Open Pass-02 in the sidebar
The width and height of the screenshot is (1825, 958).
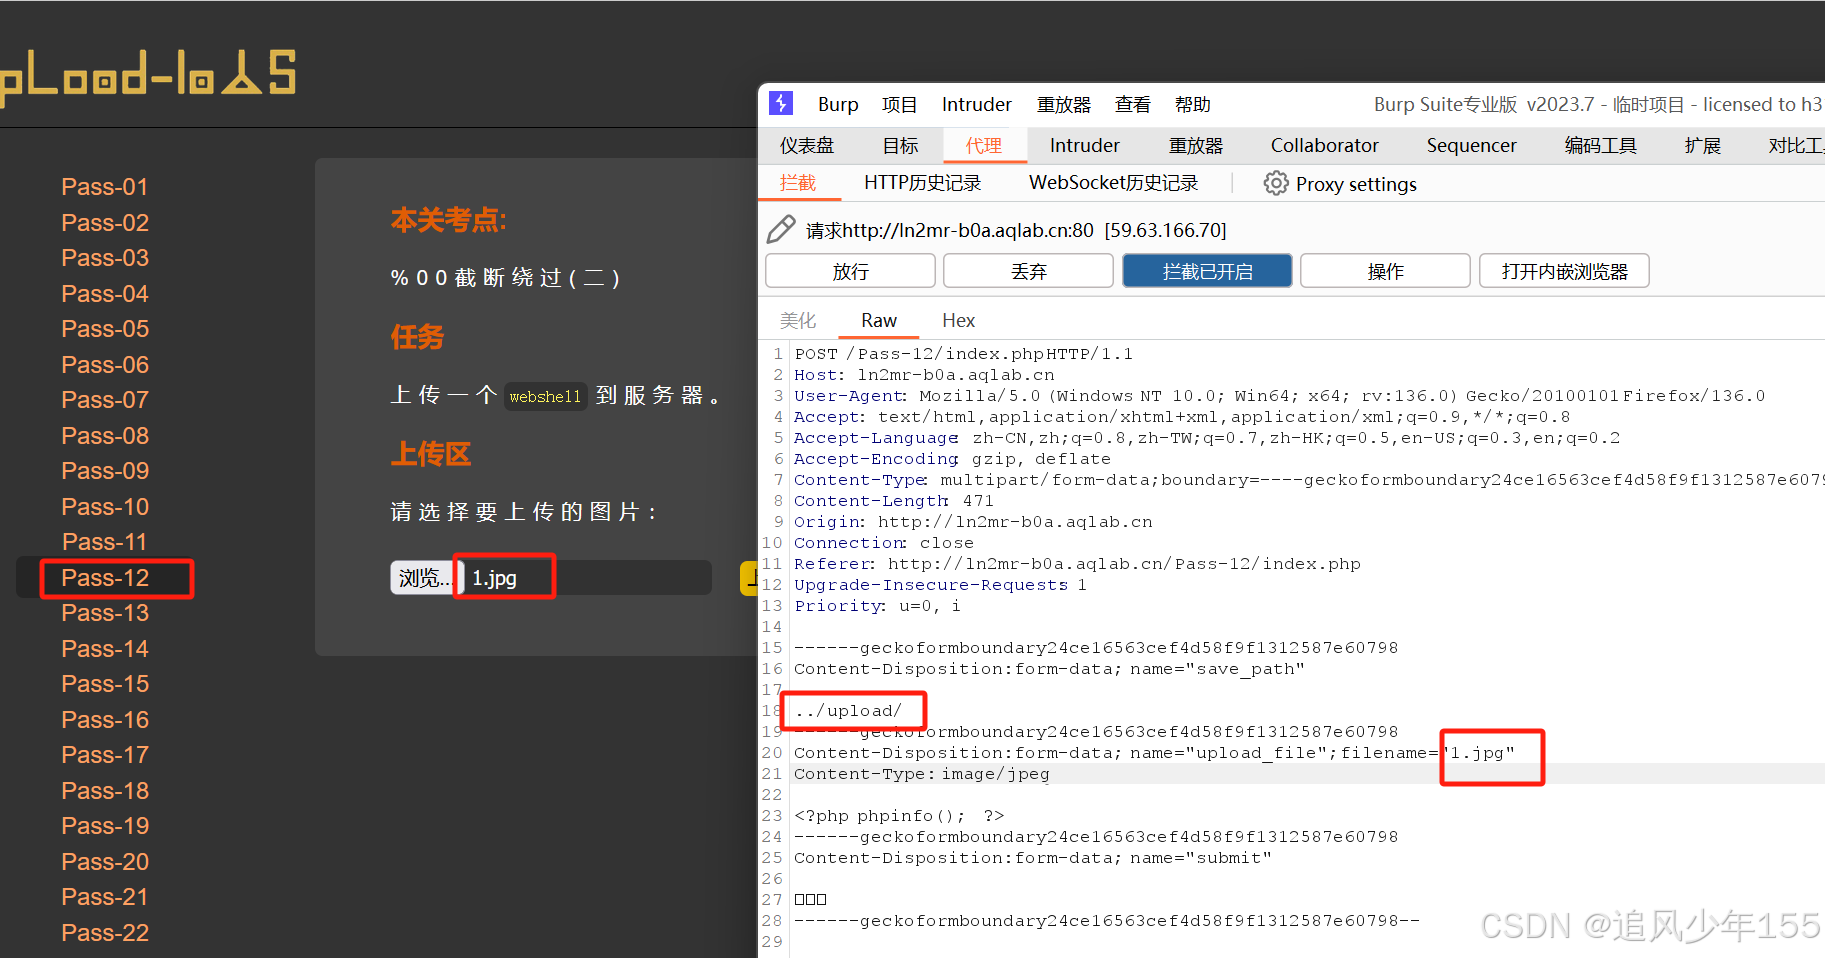[x=105, y=222]
